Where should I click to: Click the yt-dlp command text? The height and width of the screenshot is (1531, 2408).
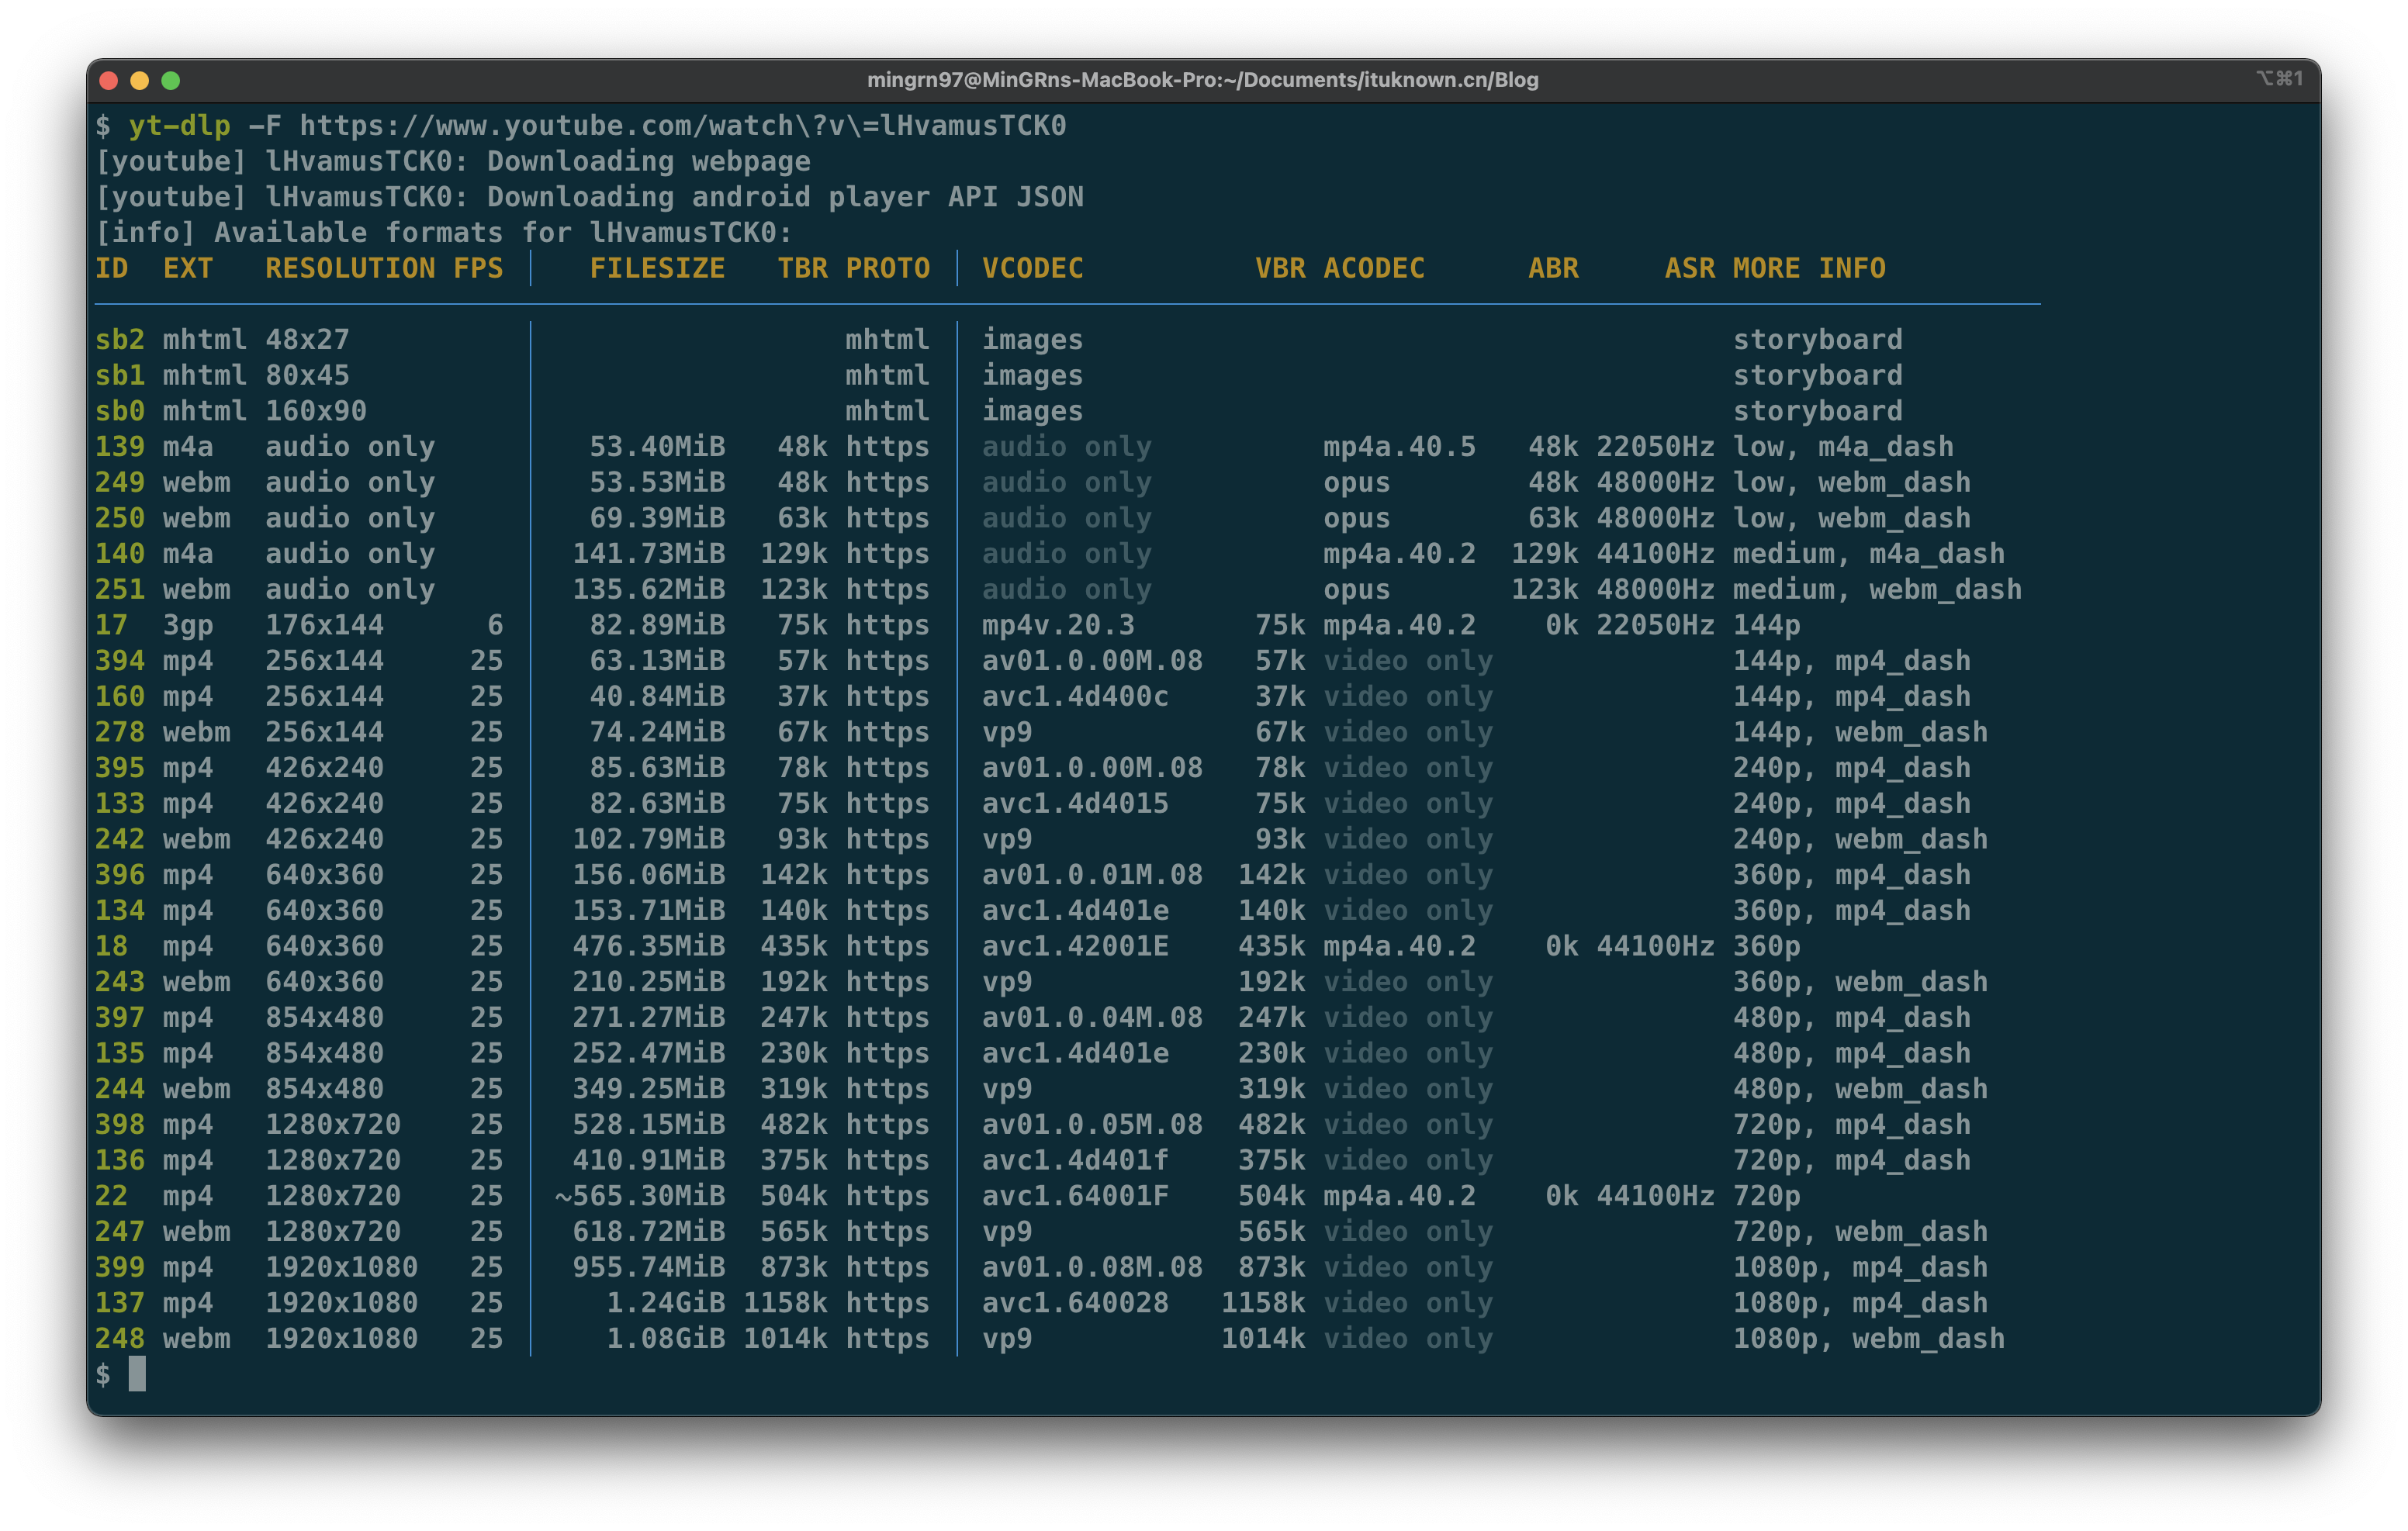click(179, 126)
